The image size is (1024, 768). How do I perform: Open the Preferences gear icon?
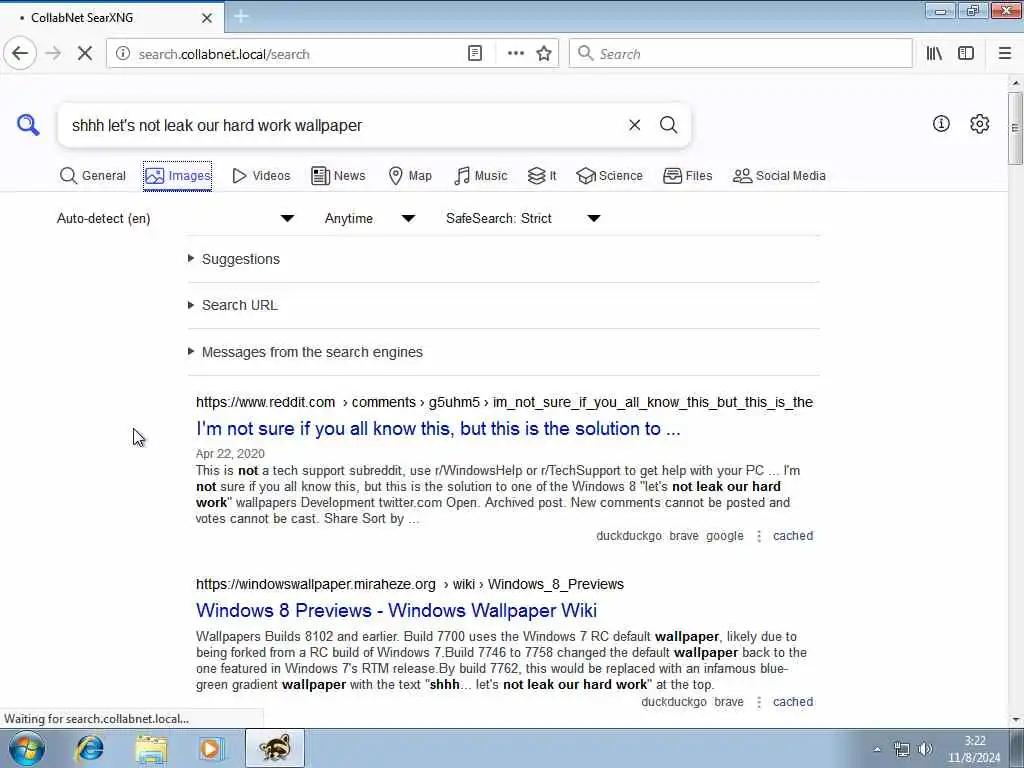tap(980, 123)
